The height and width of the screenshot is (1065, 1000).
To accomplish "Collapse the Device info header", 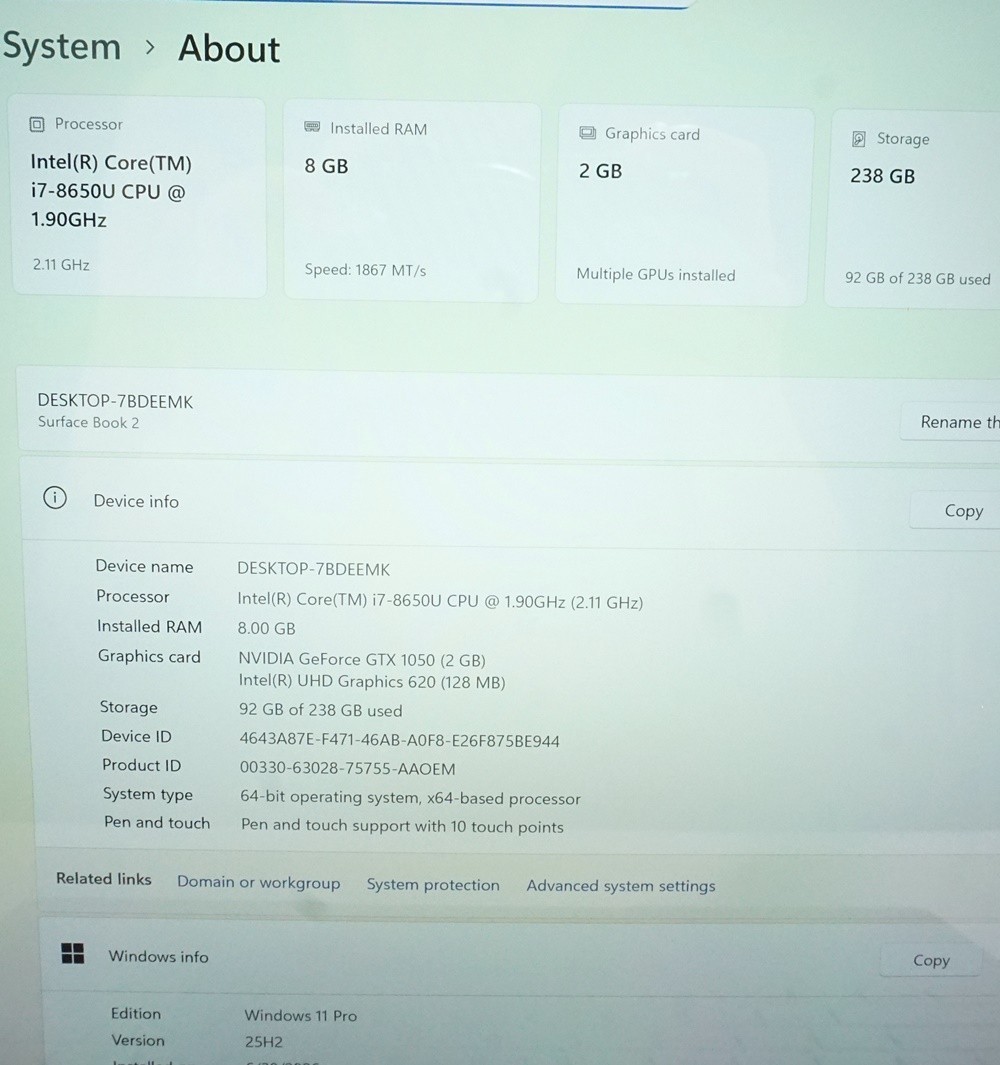I will pos(511,503).
